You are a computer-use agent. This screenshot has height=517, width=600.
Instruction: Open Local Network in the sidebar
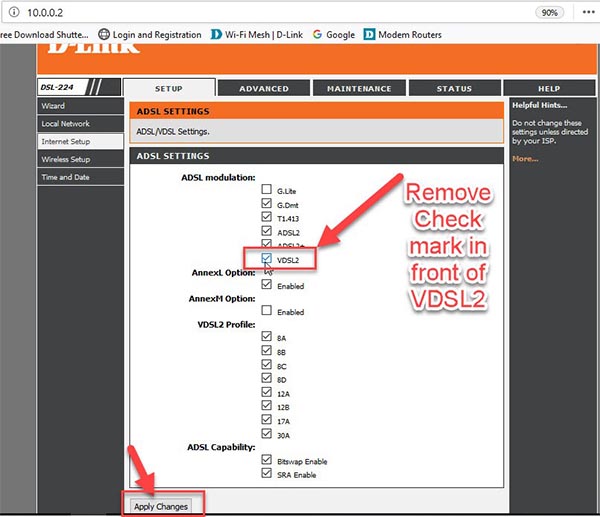coord(80,124)
